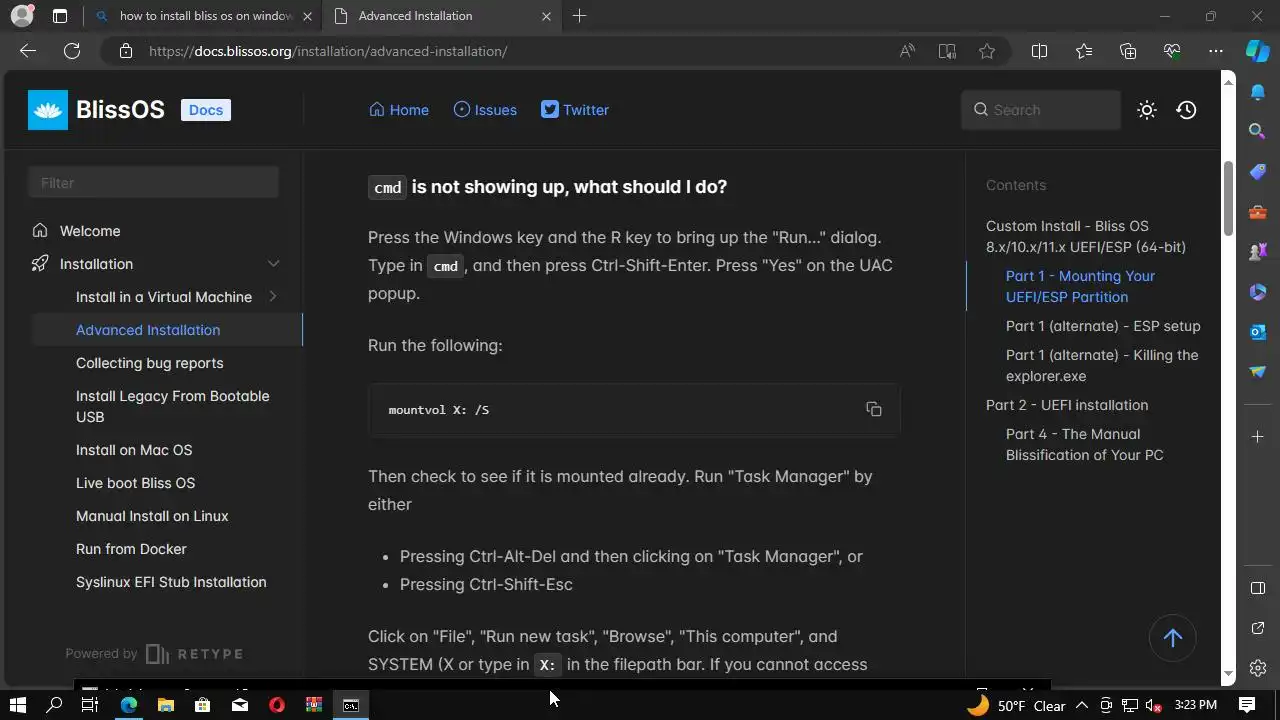Copy the mountvol command code block
Image resolution: width=1280 pixels, height=720 pixels.
click(x=873, y=409)
